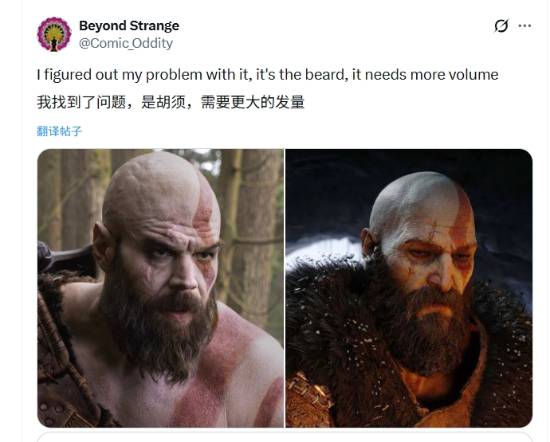The image size is (550, 442).
Task: Open the left forest cosplay photo
Action: [161, 288]
